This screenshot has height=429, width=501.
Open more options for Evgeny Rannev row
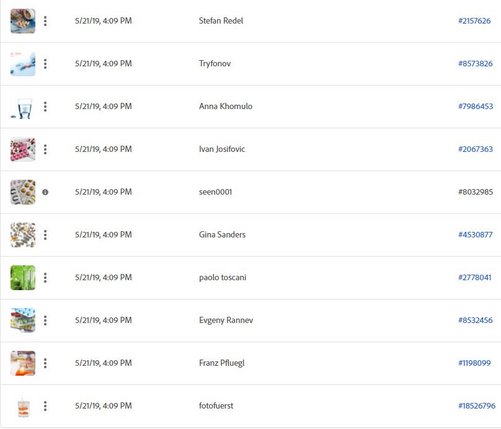pos(45,320)
